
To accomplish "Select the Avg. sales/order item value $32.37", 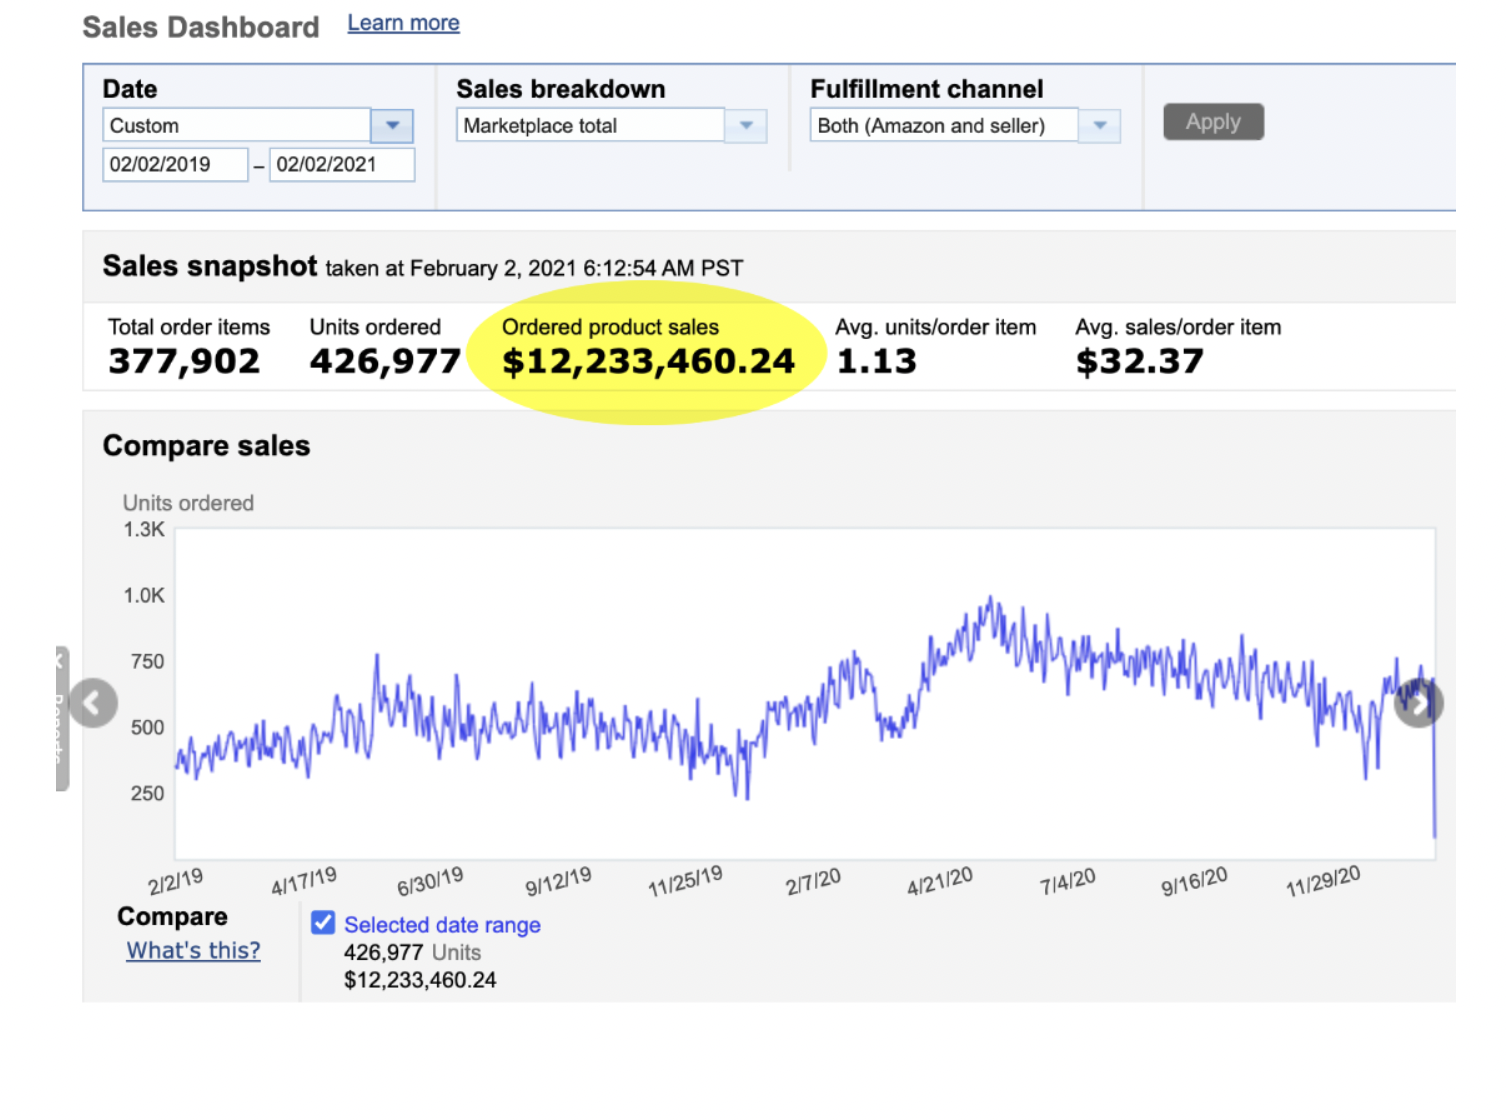I will coord(1139,361).
